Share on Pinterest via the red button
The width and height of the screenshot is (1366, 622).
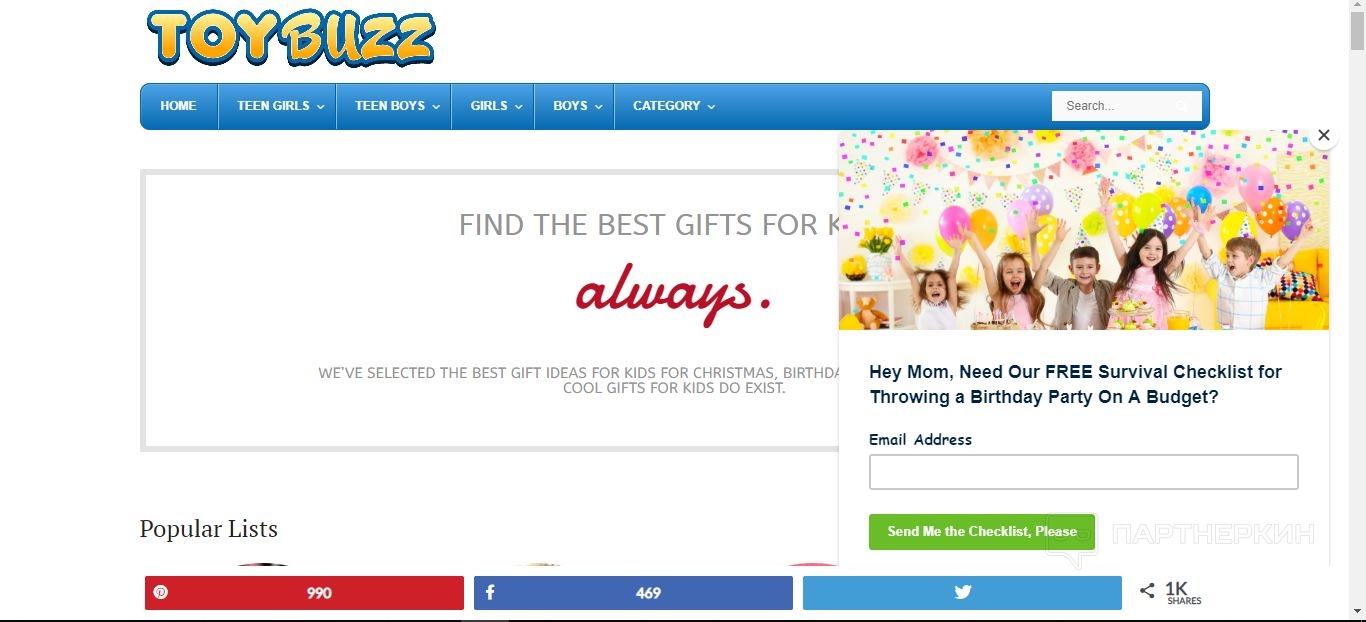[304, 593]
